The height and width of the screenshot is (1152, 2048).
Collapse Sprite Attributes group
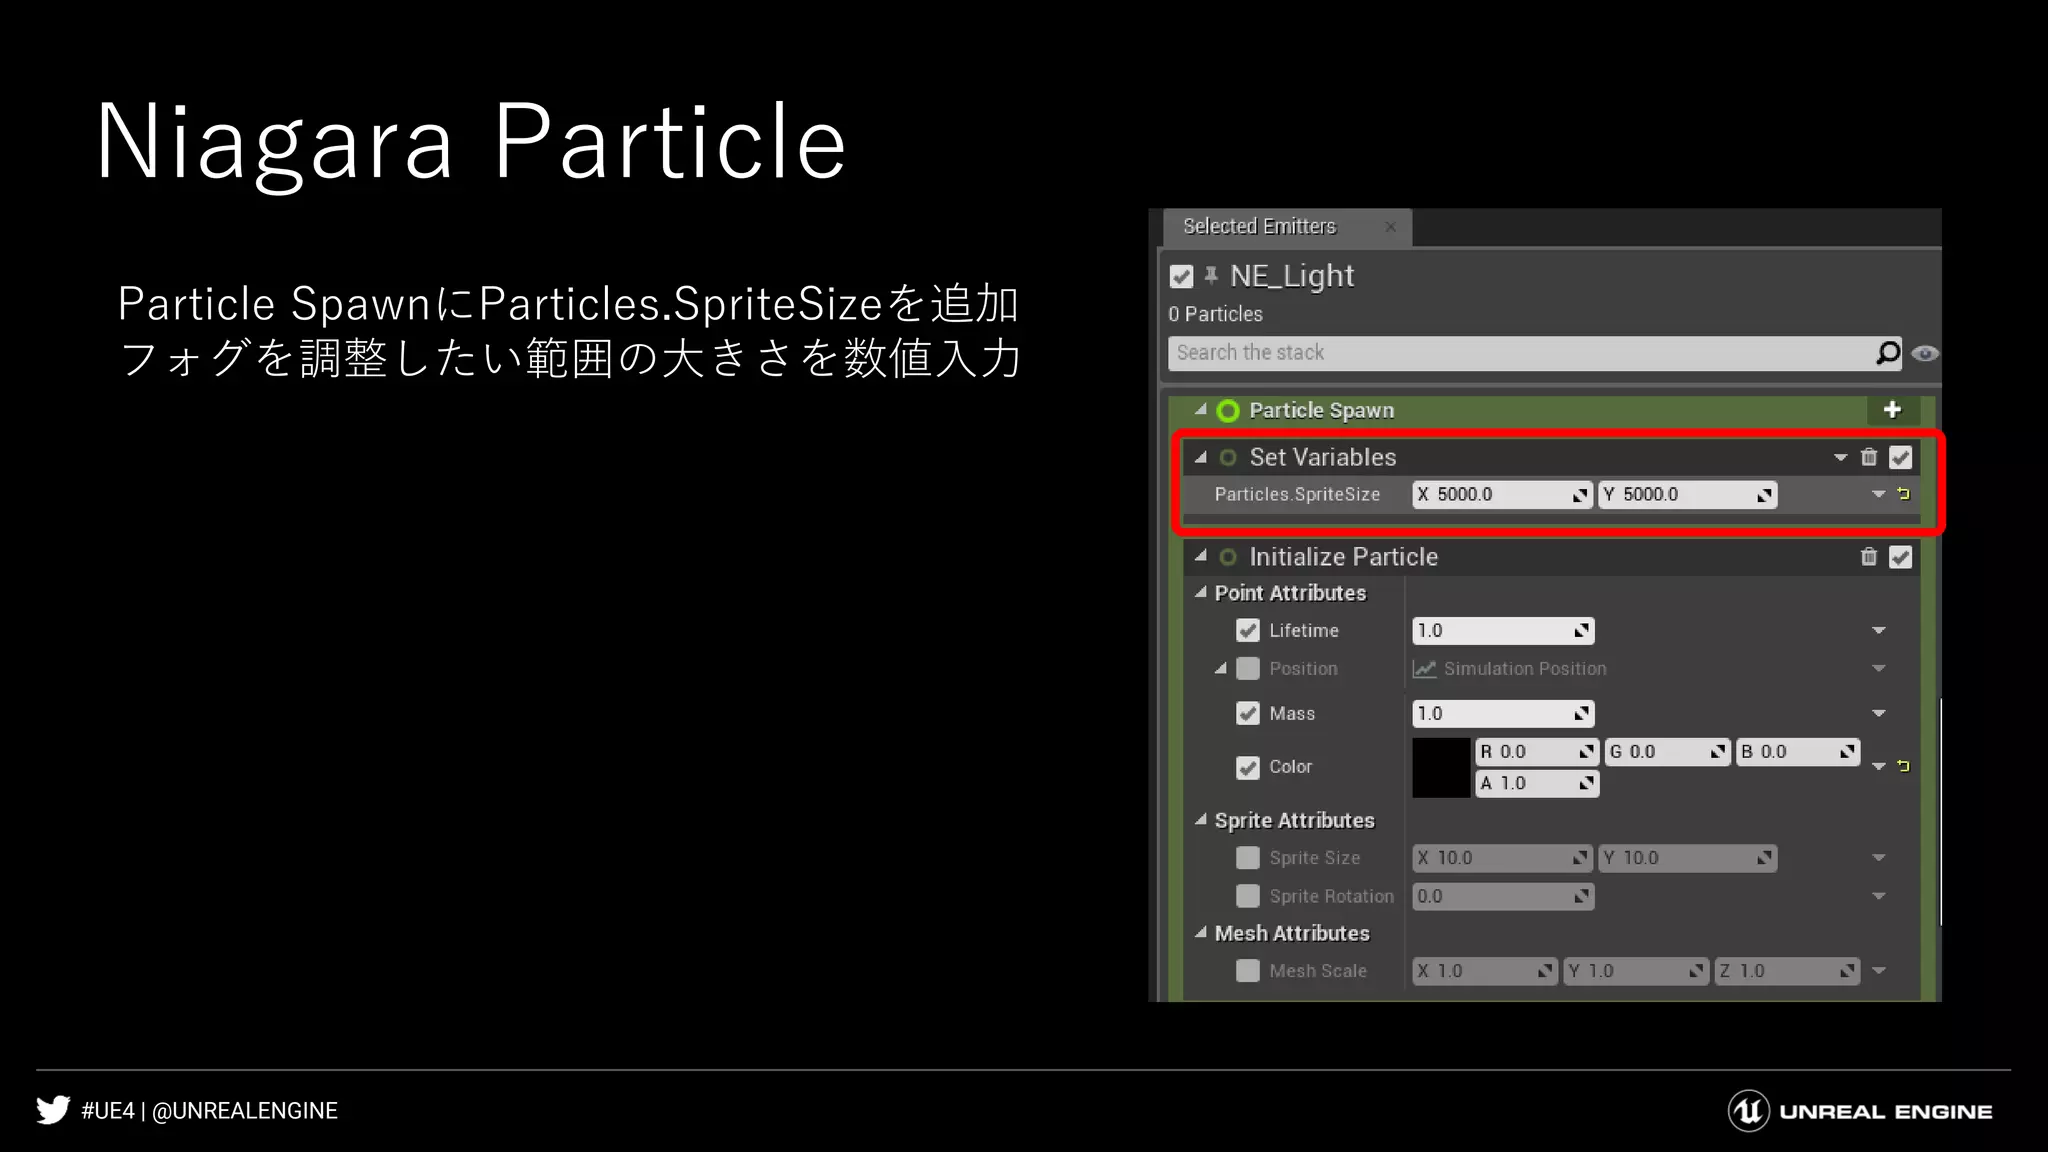pyautogui.click(x=1201, y=819)
